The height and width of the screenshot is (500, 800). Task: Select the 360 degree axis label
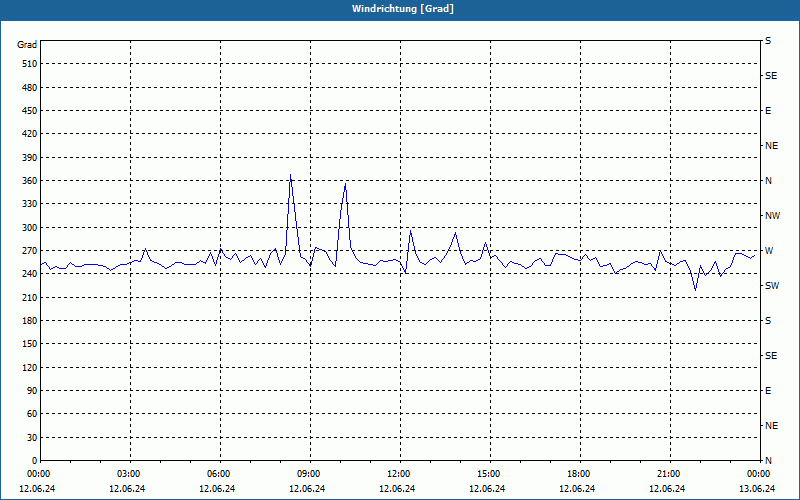pyautogui.click(x=30, y=181)
